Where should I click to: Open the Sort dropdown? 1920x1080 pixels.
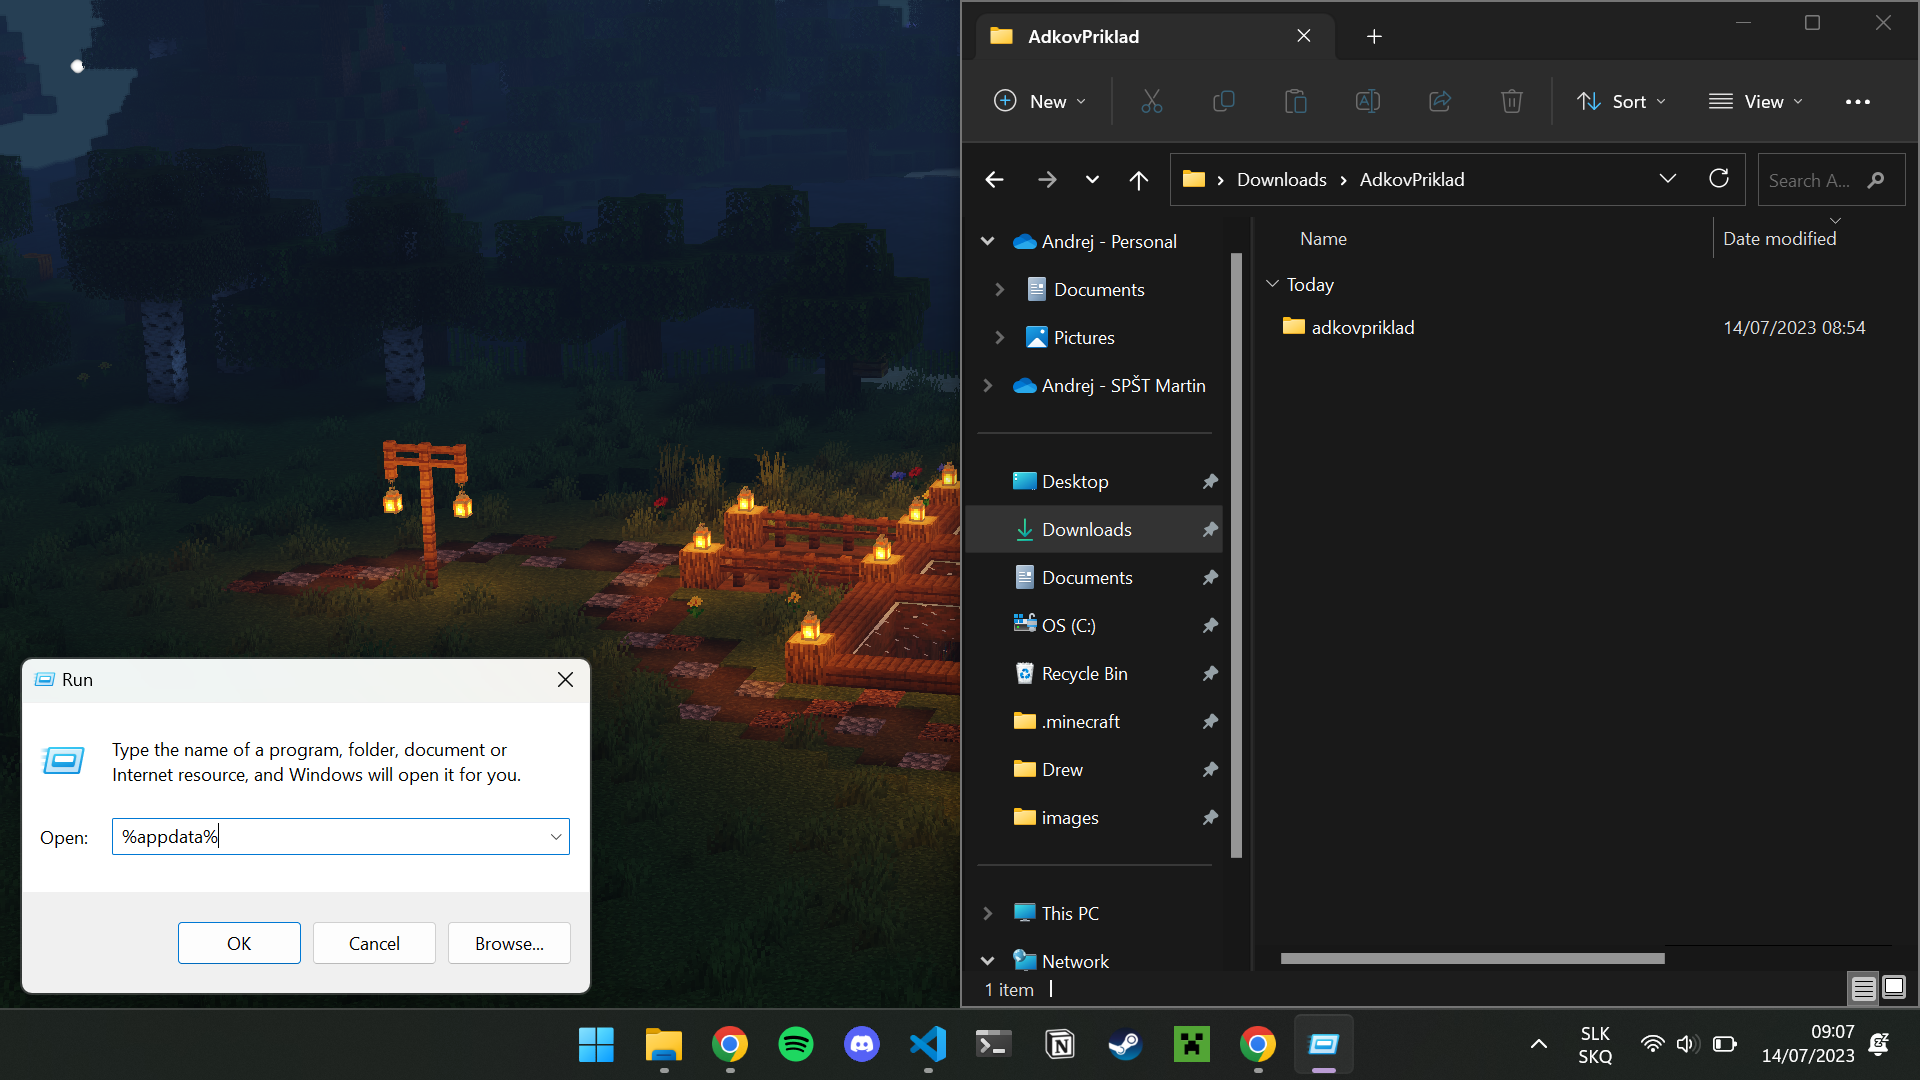coord(1621,101)
